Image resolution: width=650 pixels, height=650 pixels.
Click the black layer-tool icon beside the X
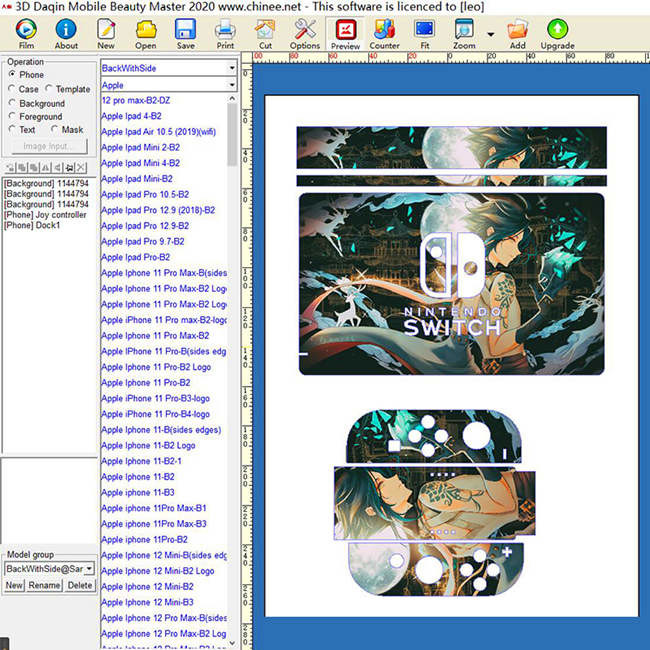point(70,167)
